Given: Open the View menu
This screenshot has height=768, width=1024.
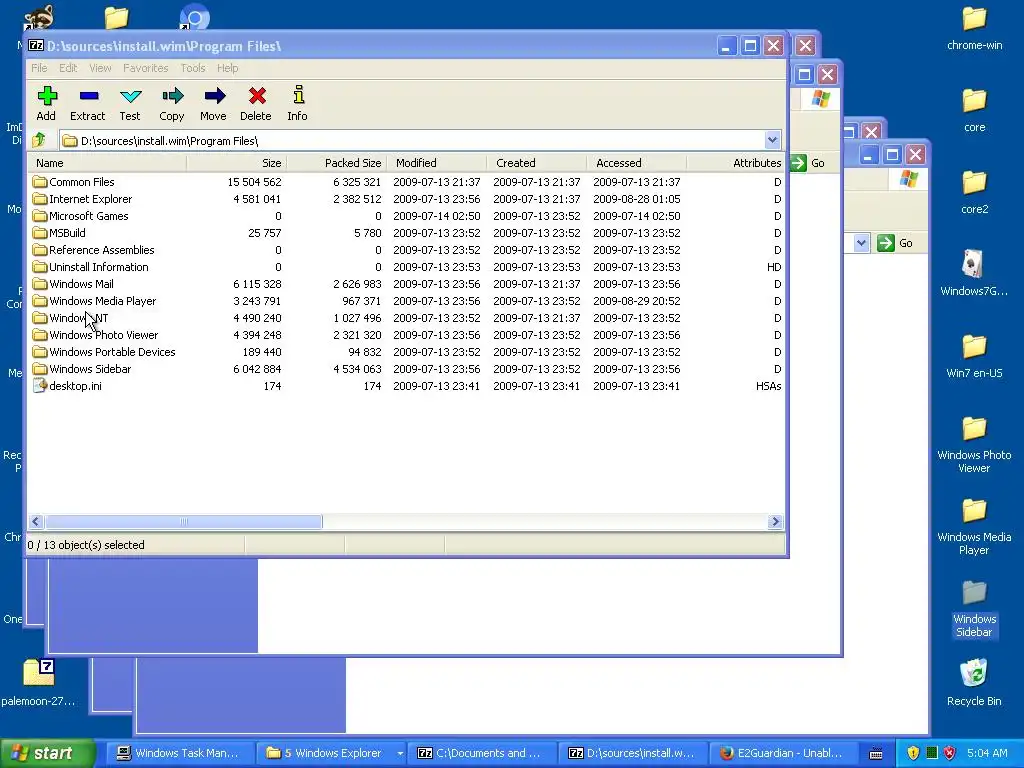Looking at the screenshot, I should pos(100,68).
